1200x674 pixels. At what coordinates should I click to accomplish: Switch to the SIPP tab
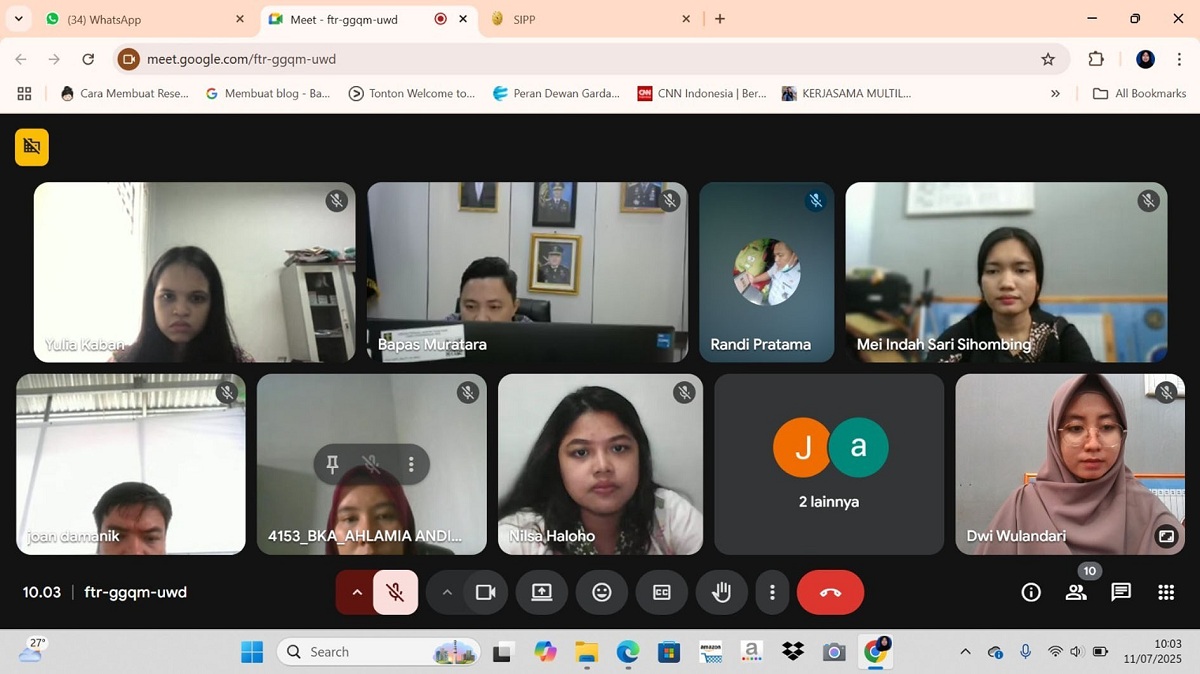(x=590, y=19)
